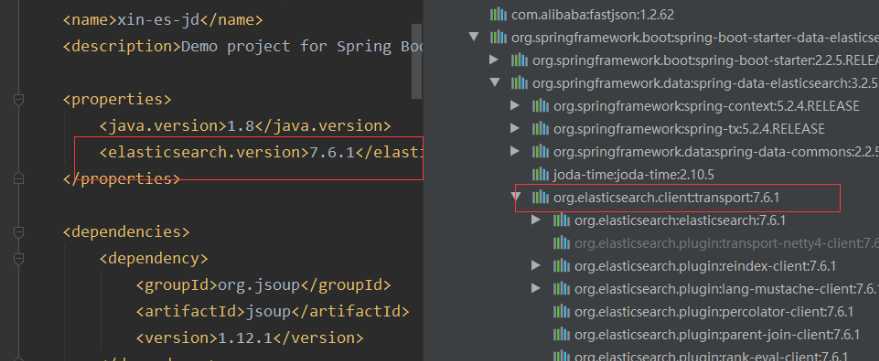Click the com.alibaba:fastjson:1.2.62 library icon
The height and width of the screenshot is (361, 879).
tap(498, 15)
